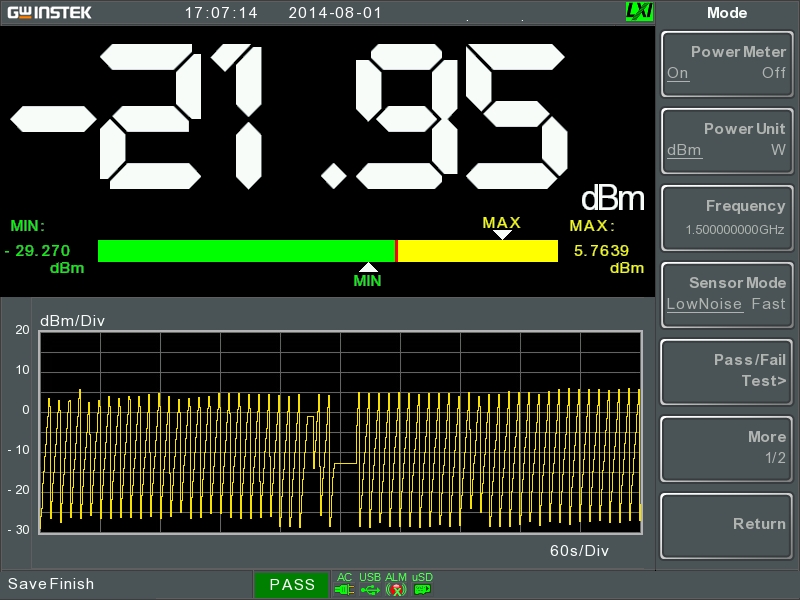Turn Power Meter Off
This screenshot has height=600, width=800.
[773, 73]
